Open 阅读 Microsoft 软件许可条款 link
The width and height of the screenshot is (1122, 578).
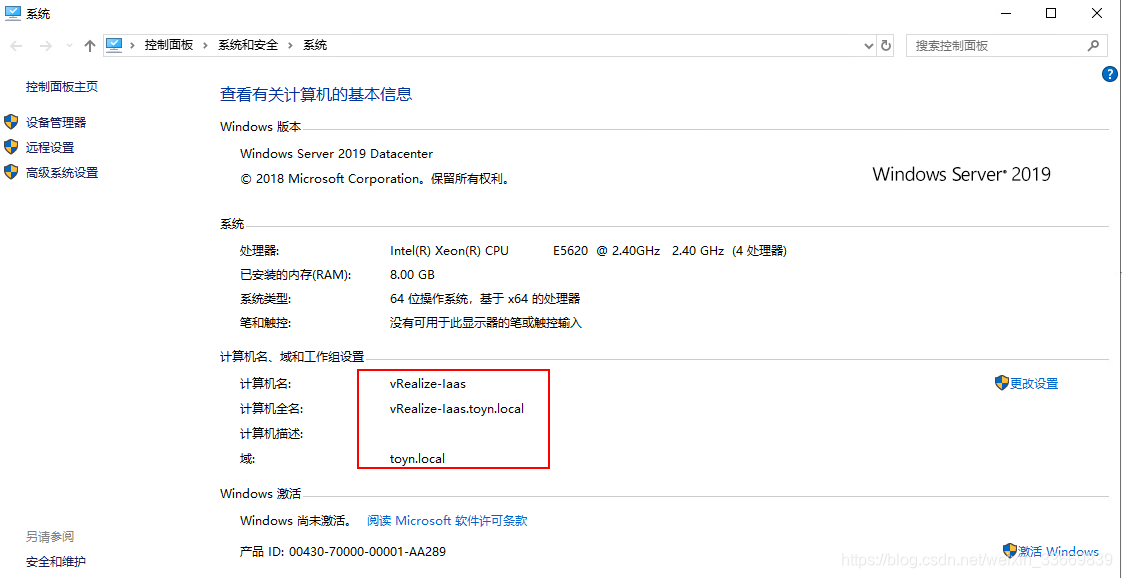pyautogui.click(x=447, y=521)
